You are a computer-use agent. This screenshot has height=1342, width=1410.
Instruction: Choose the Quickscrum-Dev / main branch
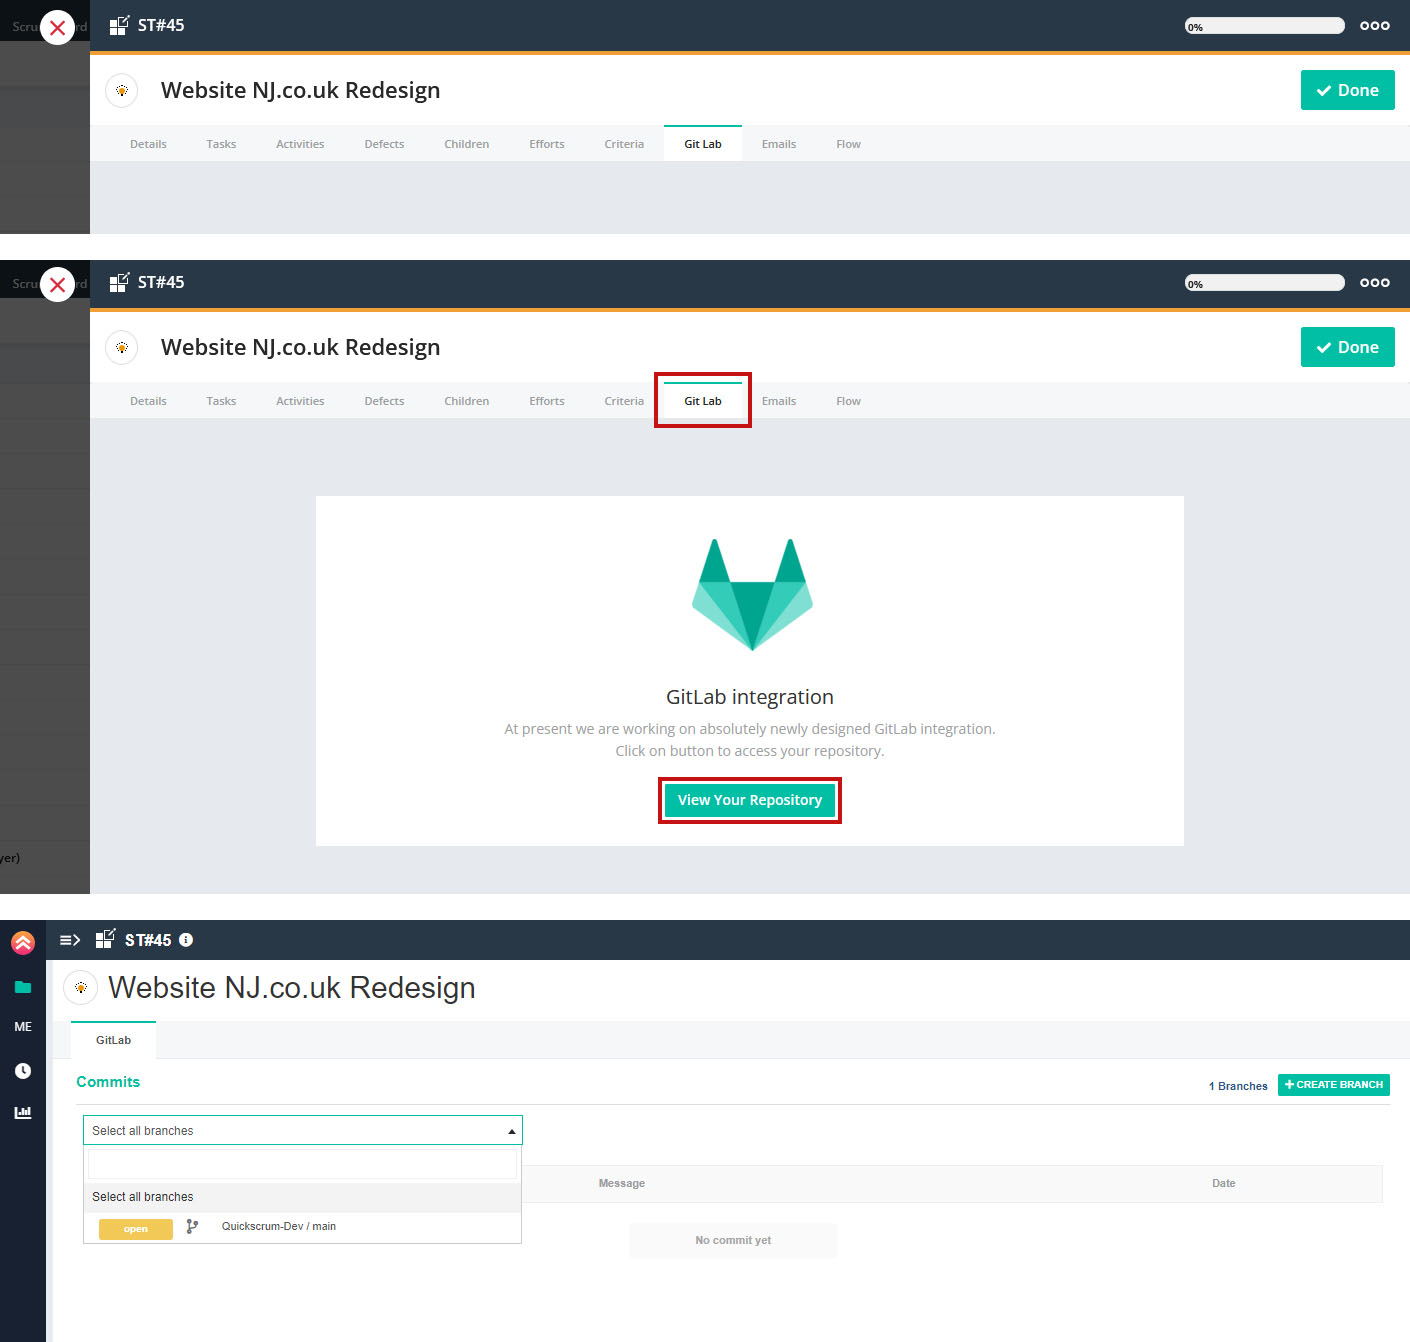pos(302,1227)
